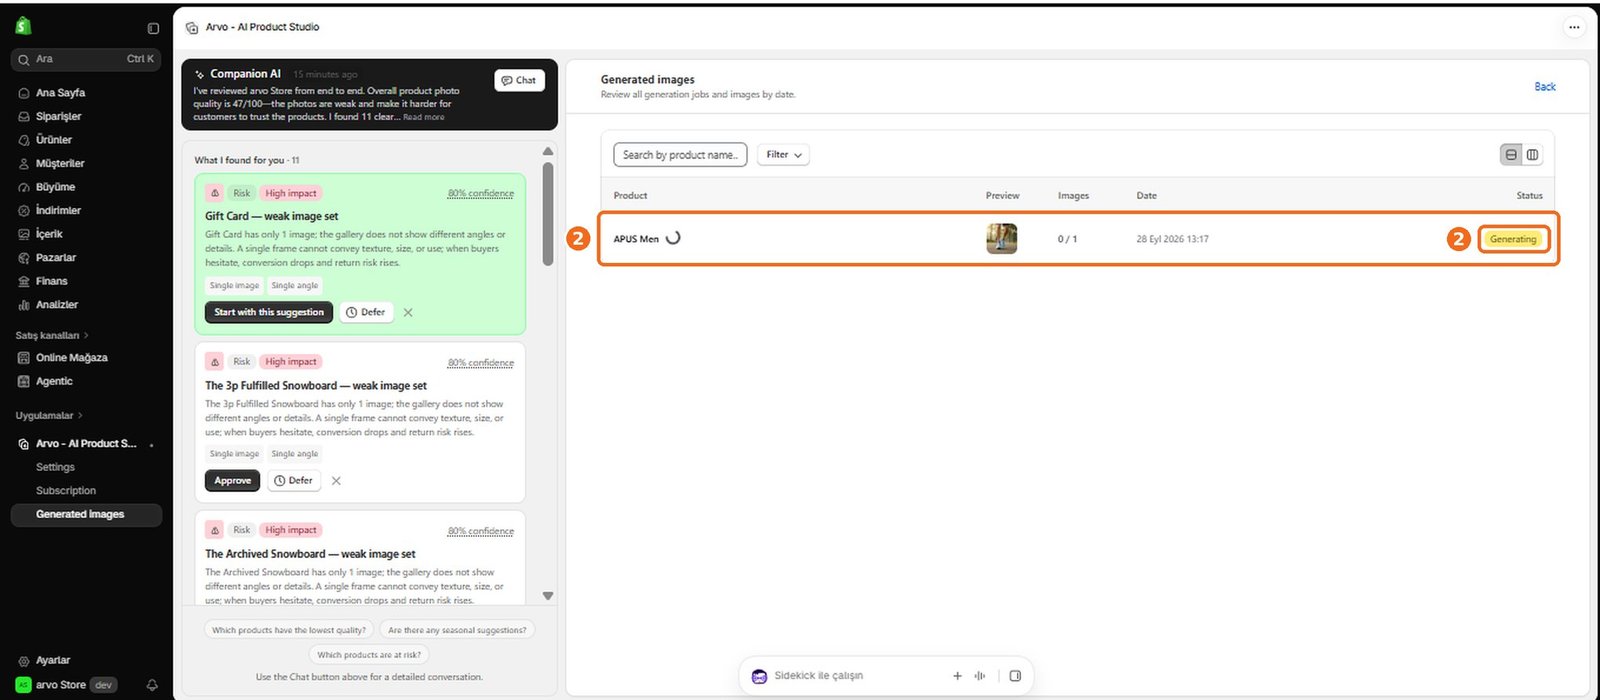Defer the Gift Card suggestion
The width and height of the screenshot is (1600, 700).
(366, 312)
